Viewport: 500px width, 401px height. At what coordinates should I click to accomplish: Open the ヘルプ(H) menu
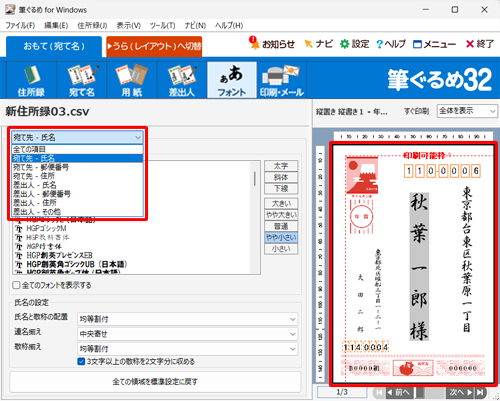pyautogui.click(x=229, y=25)
